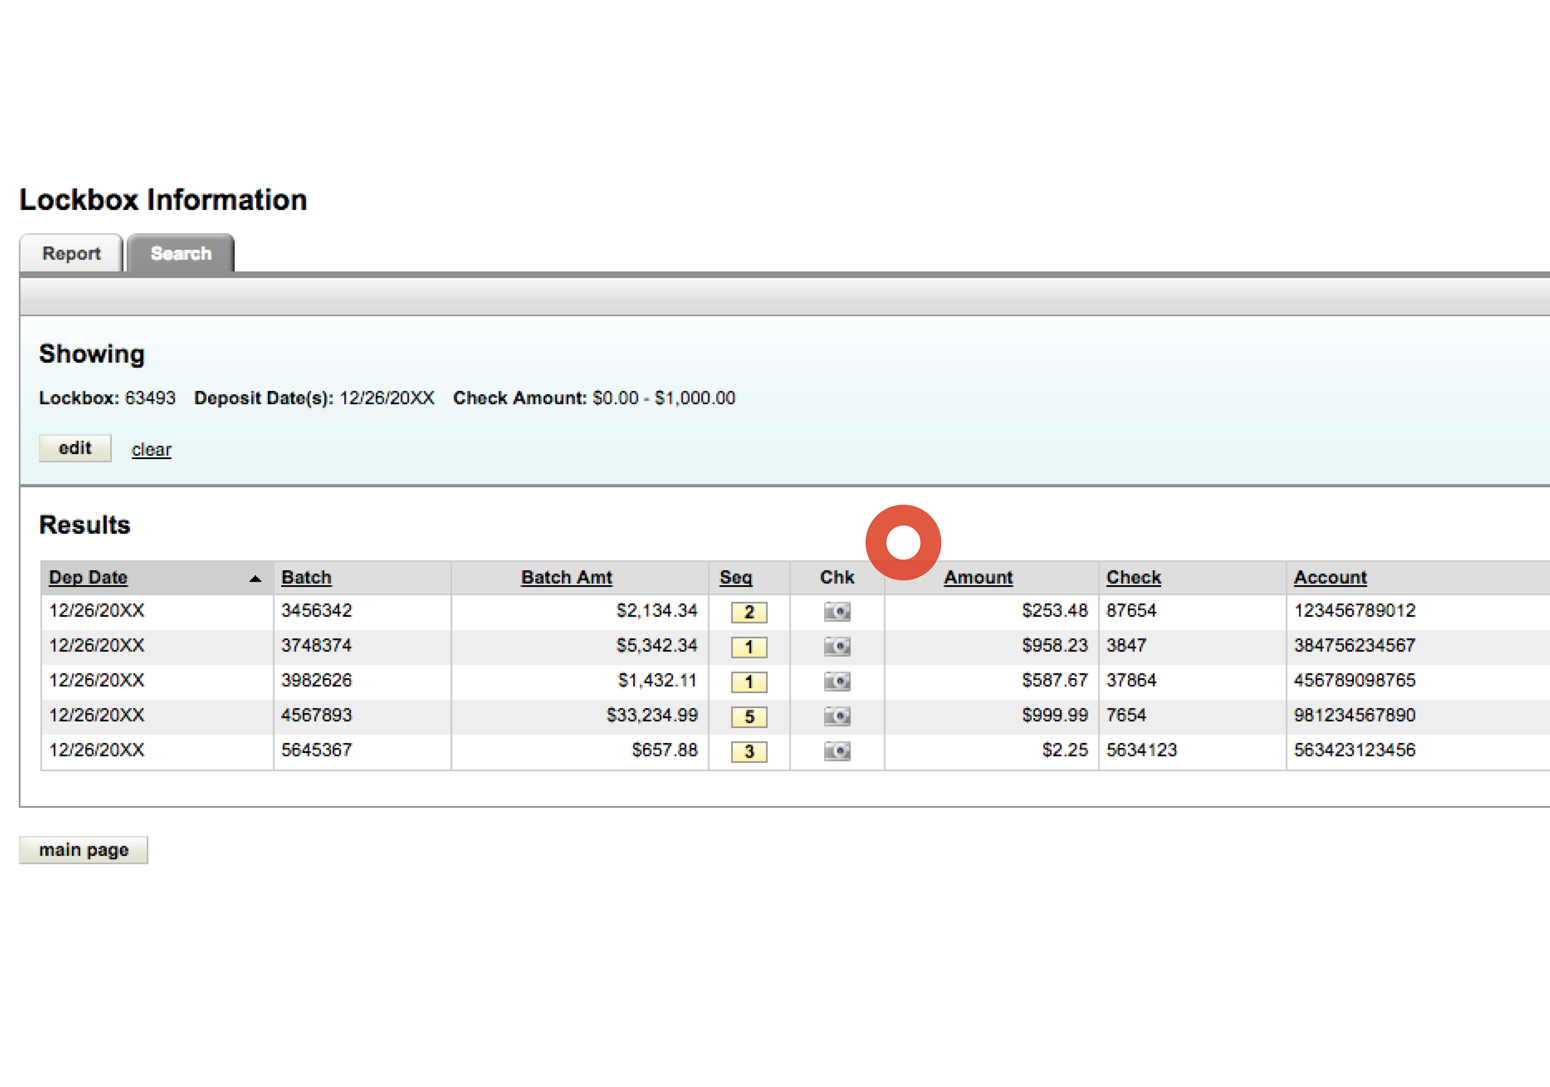Click check number 87654
1550x1087 pixels.
[1131, 611]
